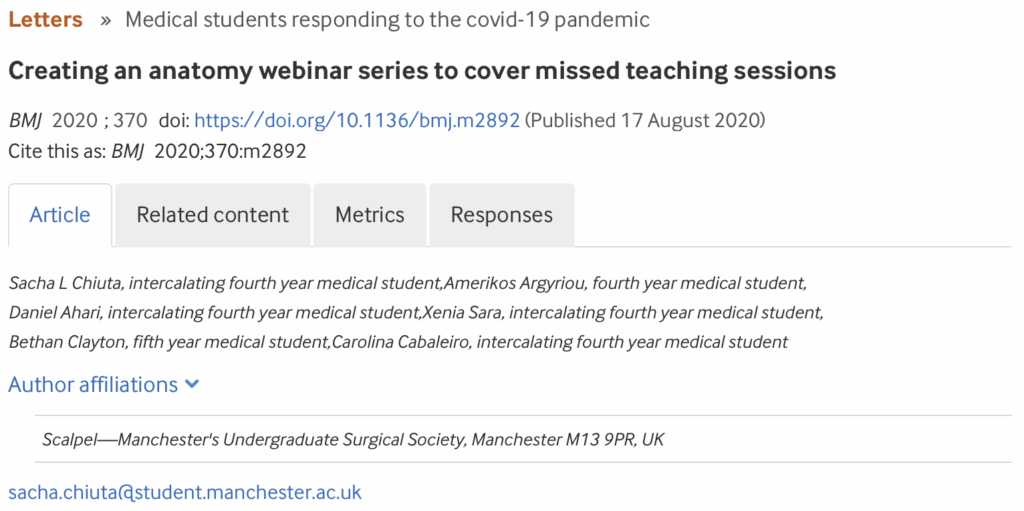Click the Author affiliations label
Image resolution: width=1024 pixels, height=511 pixels.
93,384
